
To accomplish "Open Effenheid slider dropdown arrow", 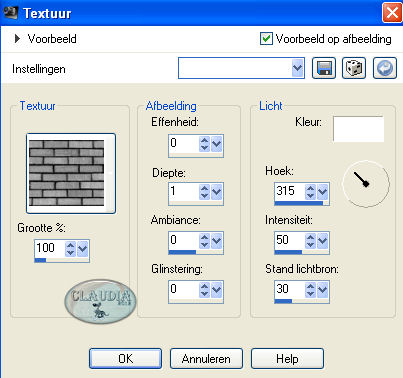I will pyautogui.click(x=217, y=144).
